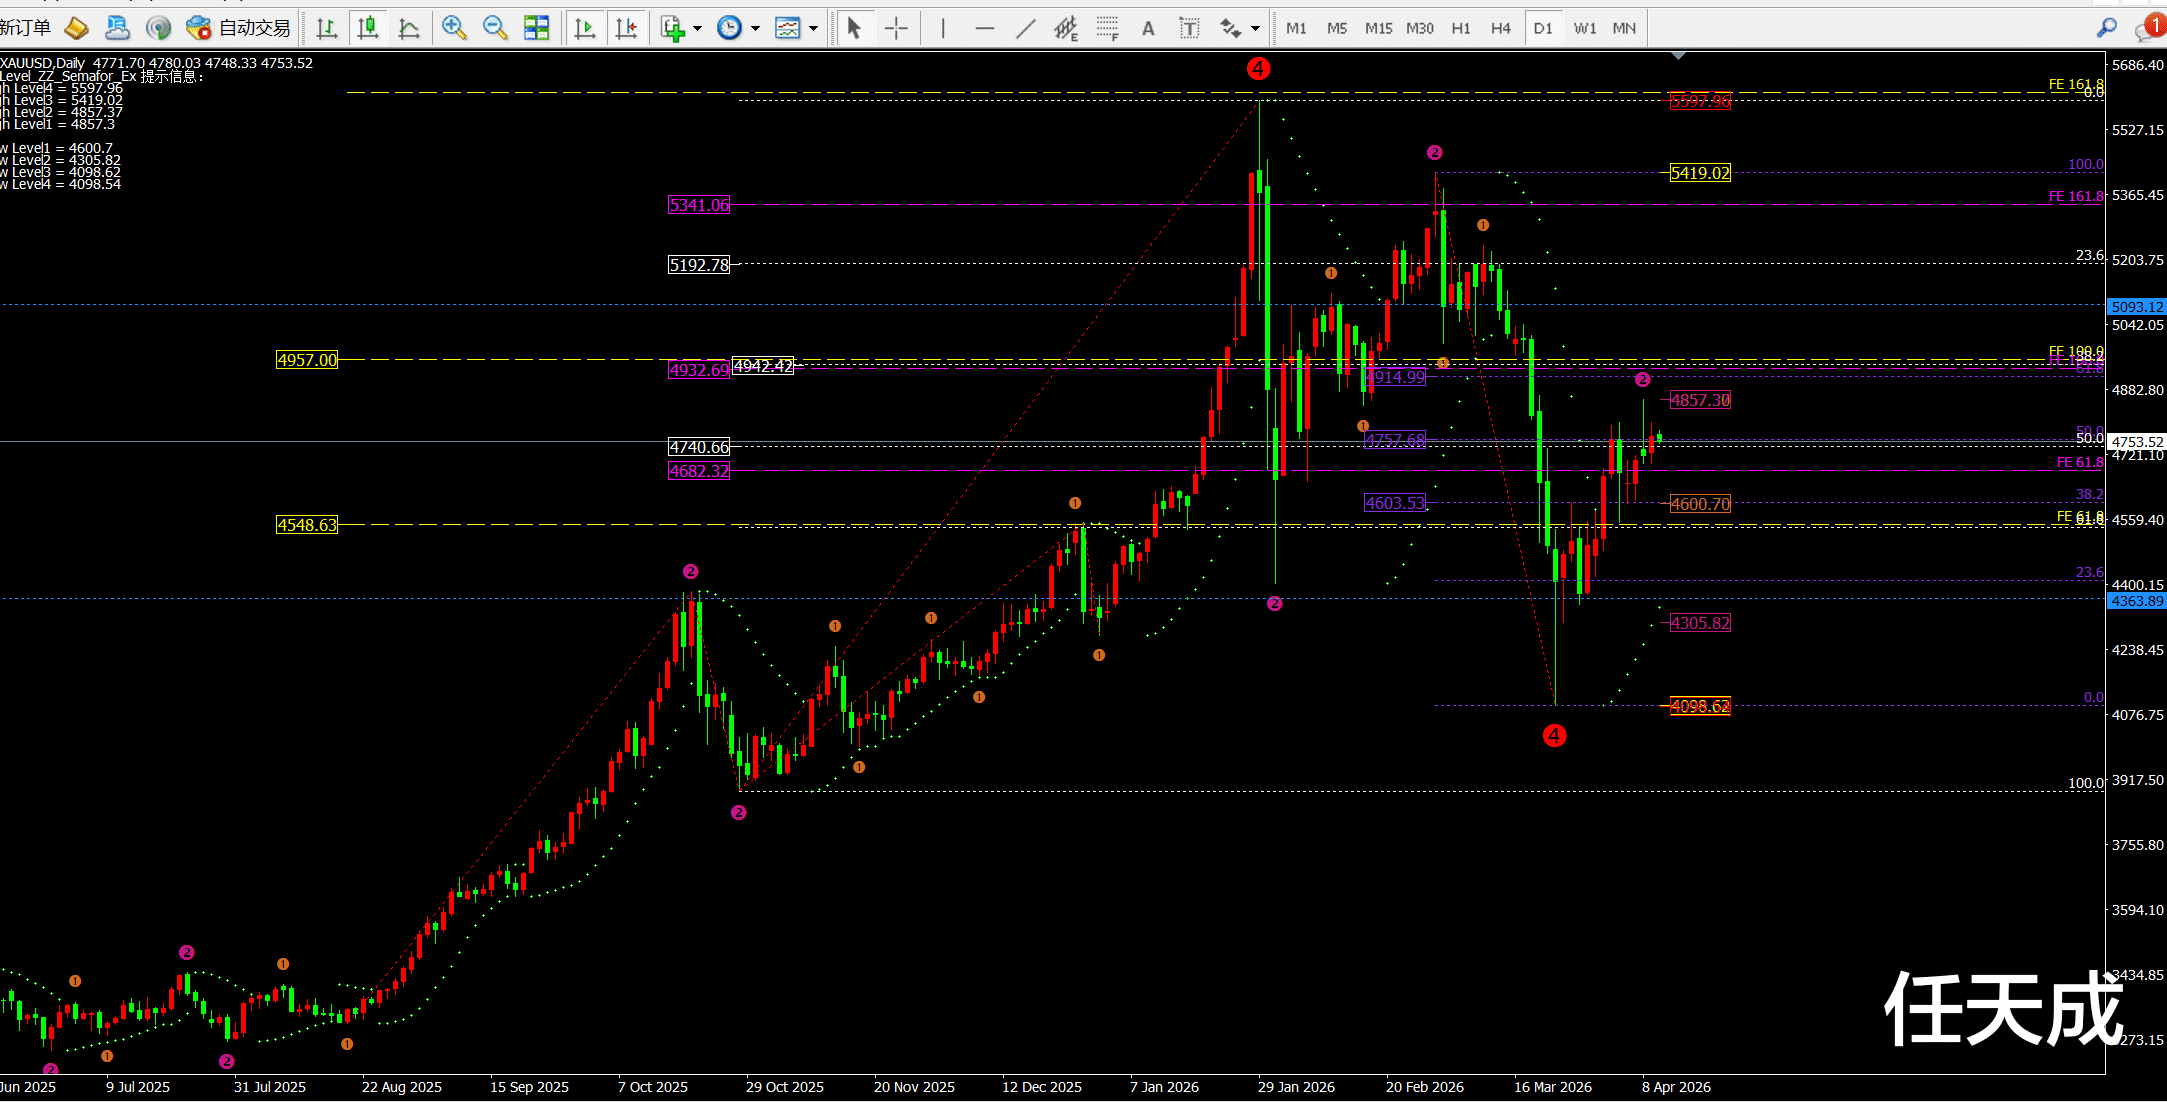Screen dimensions: 2167x1102
Task: Click the 4753.52 current price label
Action: 2137,442
